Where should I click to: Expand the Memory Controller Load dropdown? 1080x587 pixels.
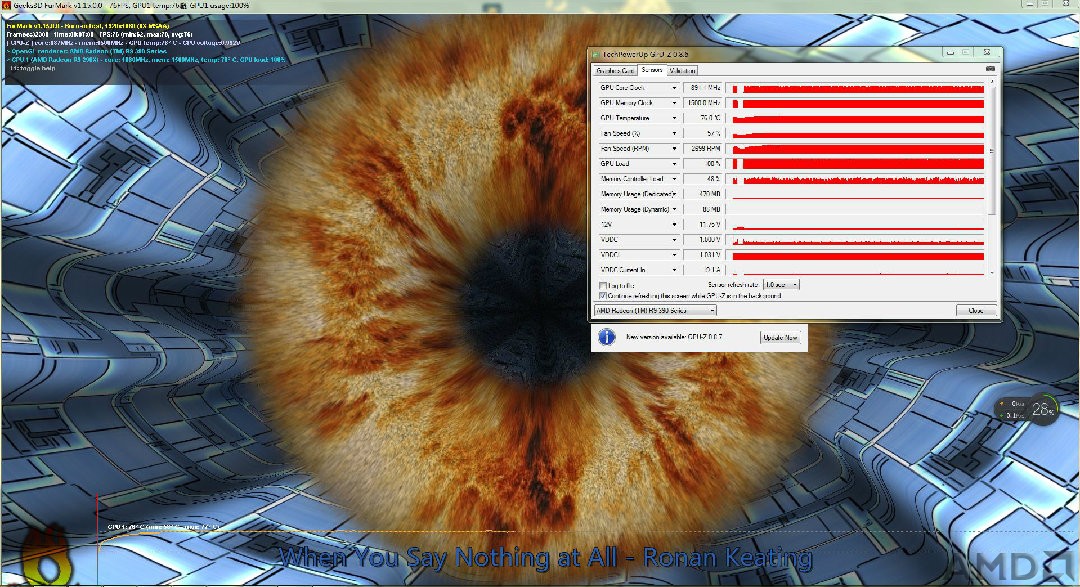point(674,179)
